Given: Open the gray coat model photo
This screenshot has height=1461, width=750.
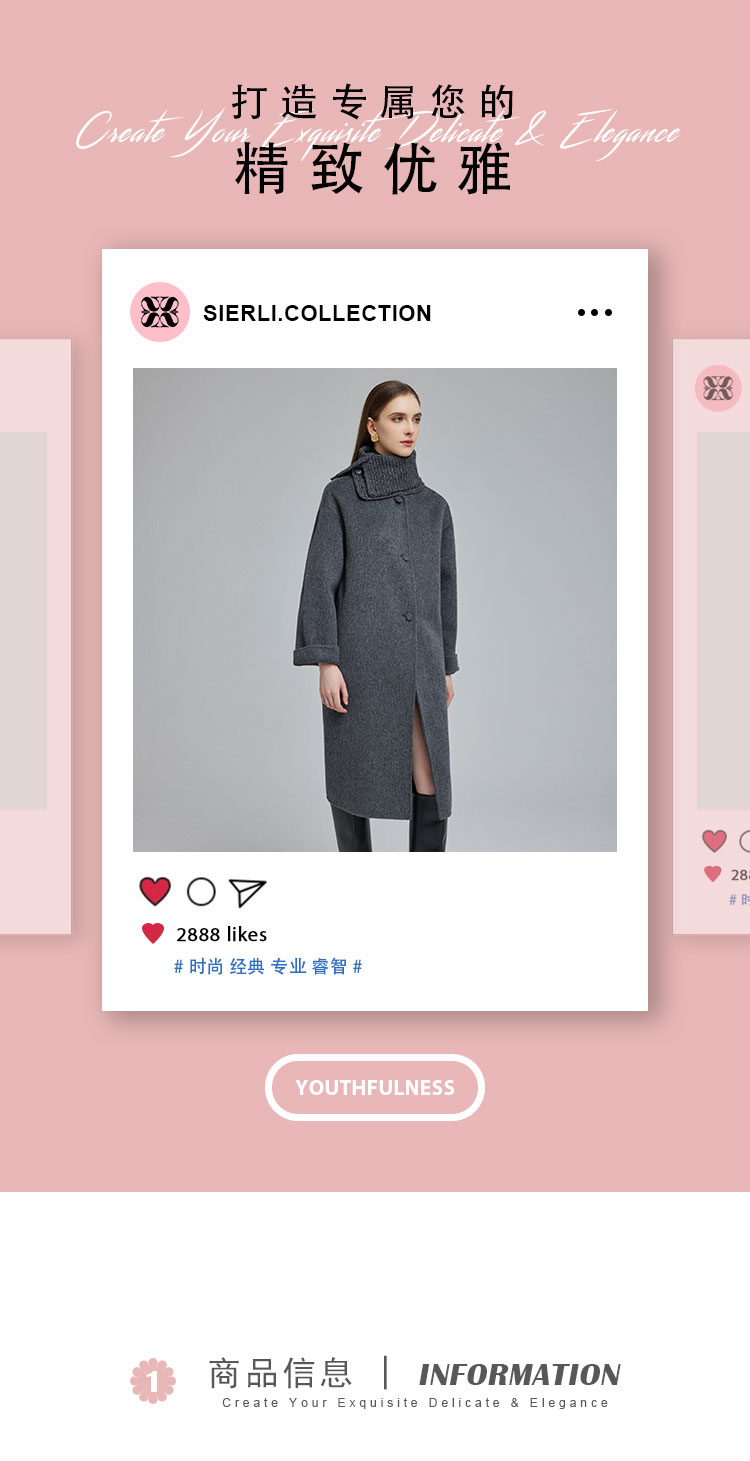Looking at the screenshot, I should (375, 610).
